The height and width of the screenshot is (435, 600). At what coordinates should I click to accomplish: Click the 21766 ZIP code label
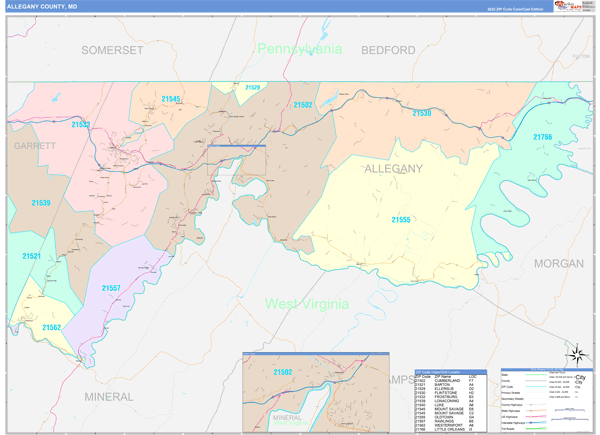coord(543,137)
